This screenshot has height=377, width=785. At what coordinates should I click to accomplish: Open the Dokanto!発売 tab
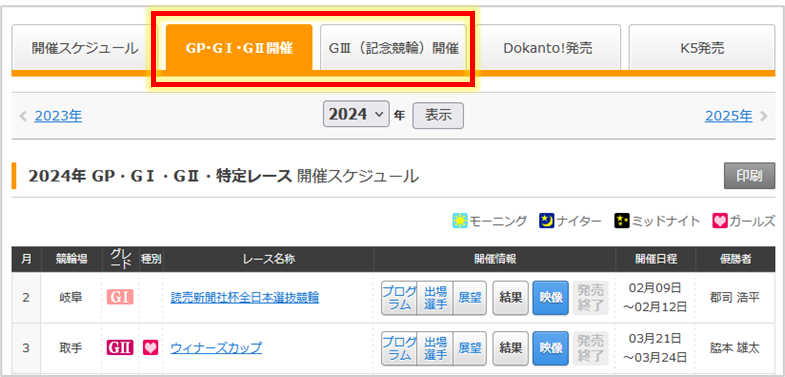548,48
